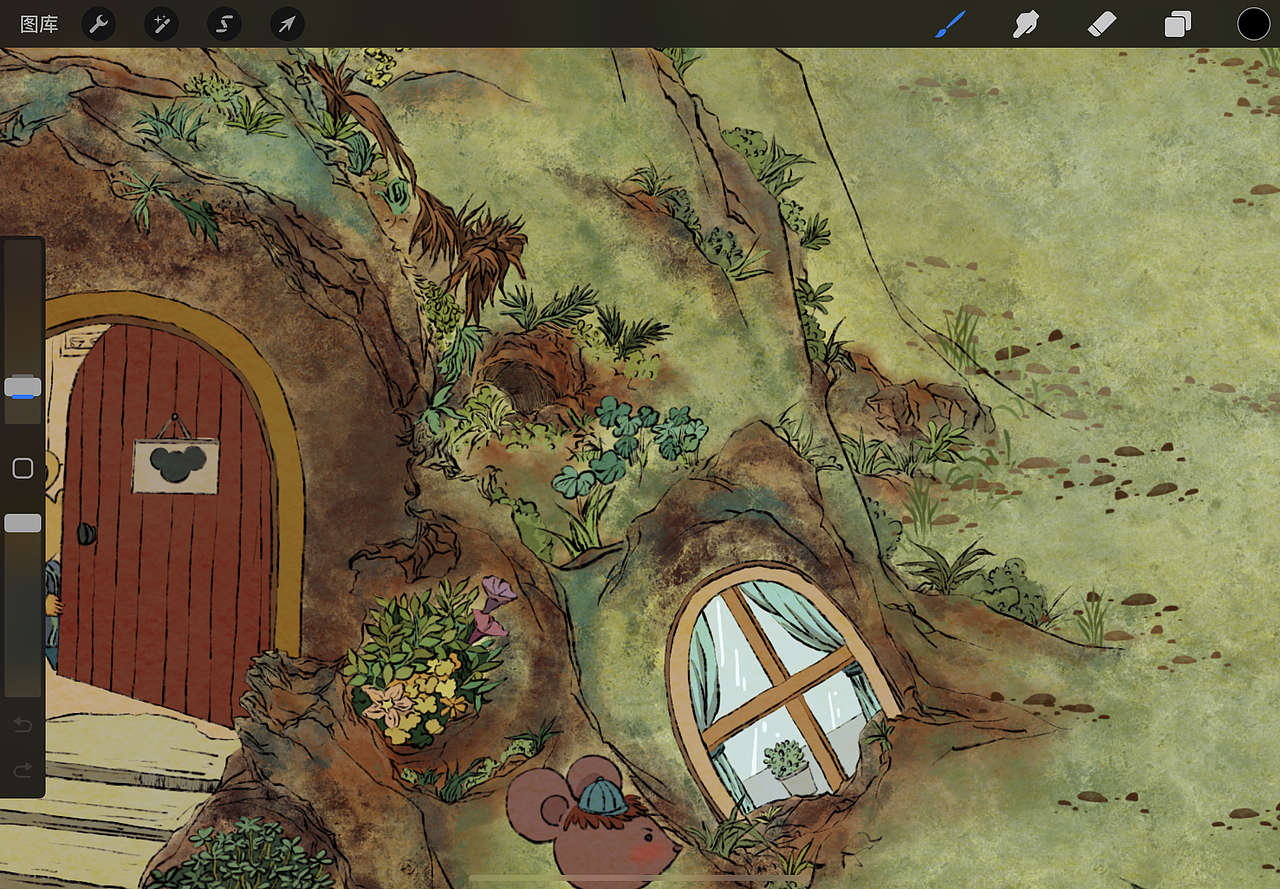Activate the Selection tool

(224, 24)
